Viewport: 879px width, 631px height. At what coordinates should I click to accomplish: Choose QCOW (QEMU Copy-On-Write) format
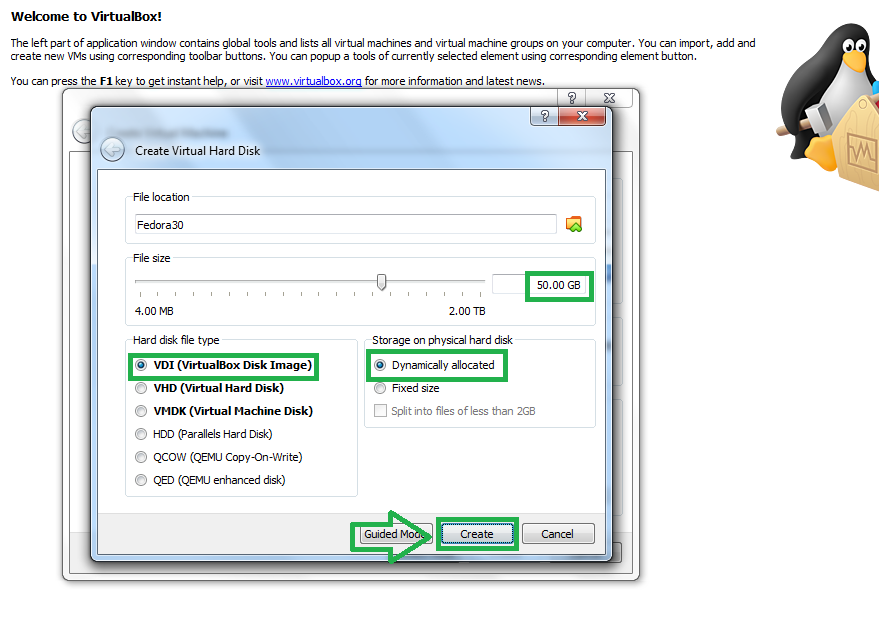(x=219, y=457)
